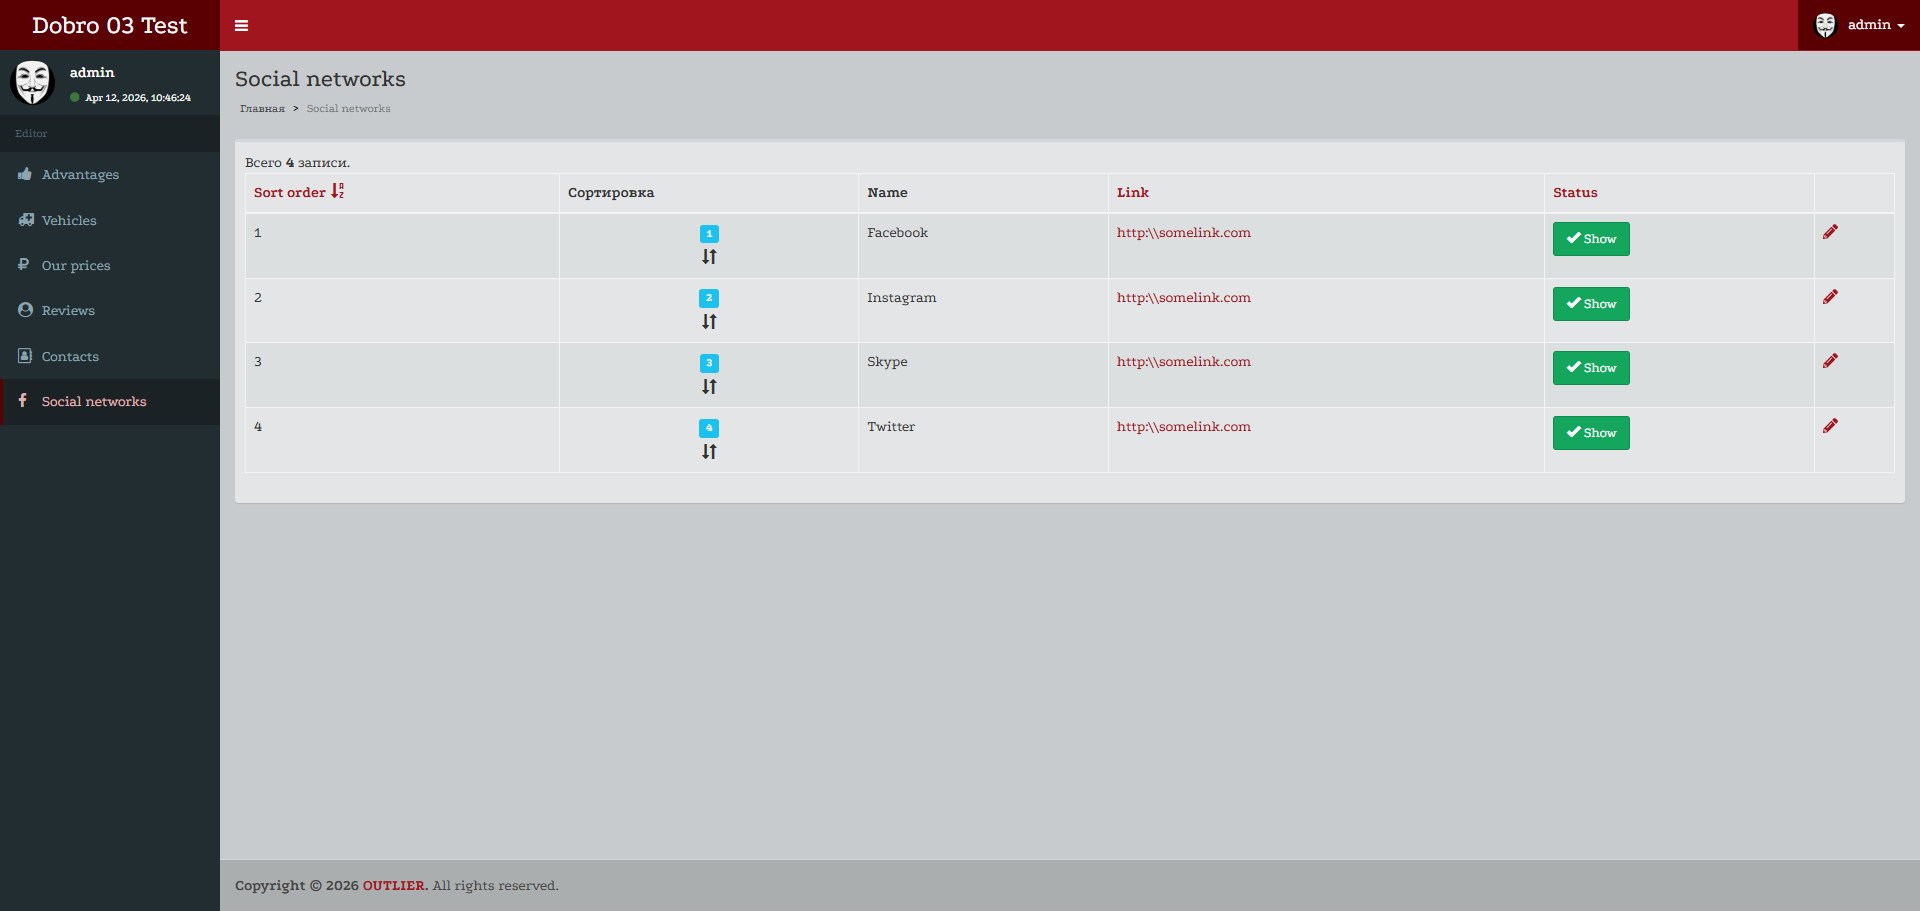The height and width of the screenshot is (911, 1920).
Task: Toggle the Show status for Facebook
Action: click(1590, 239)
